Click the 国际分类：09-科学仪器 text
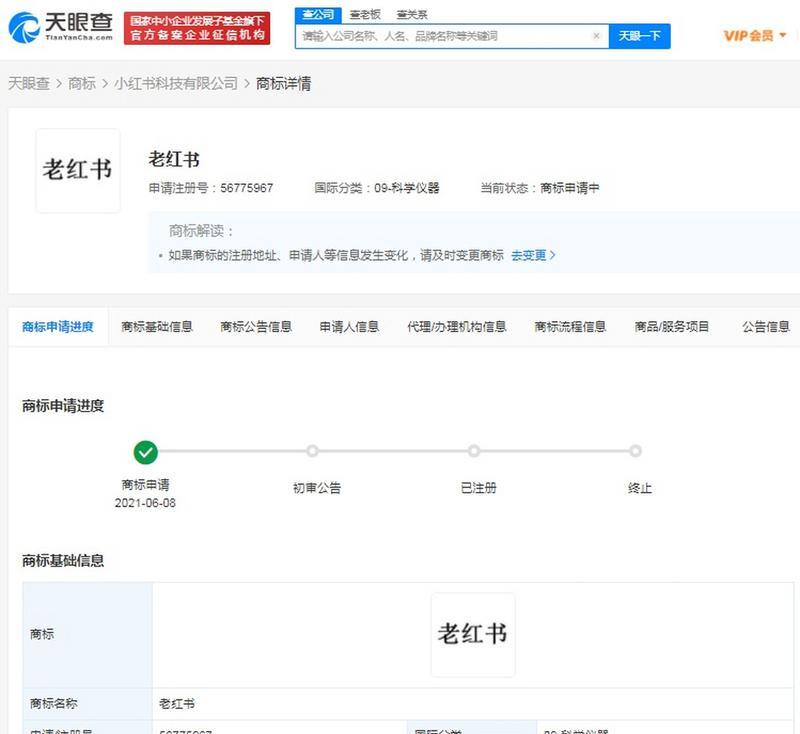Viewport: 800px width, 734px height. tap(377, 188)
